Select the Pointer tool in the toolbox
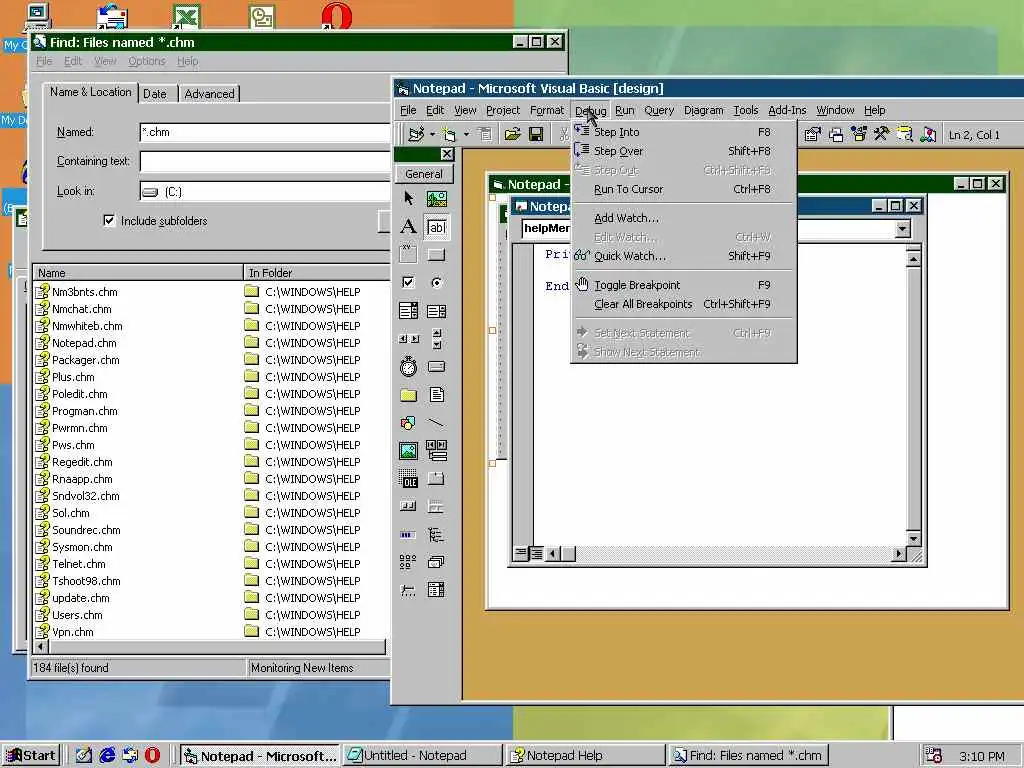The height and width of the screenshot is (768, 1024). click(409, 198)
